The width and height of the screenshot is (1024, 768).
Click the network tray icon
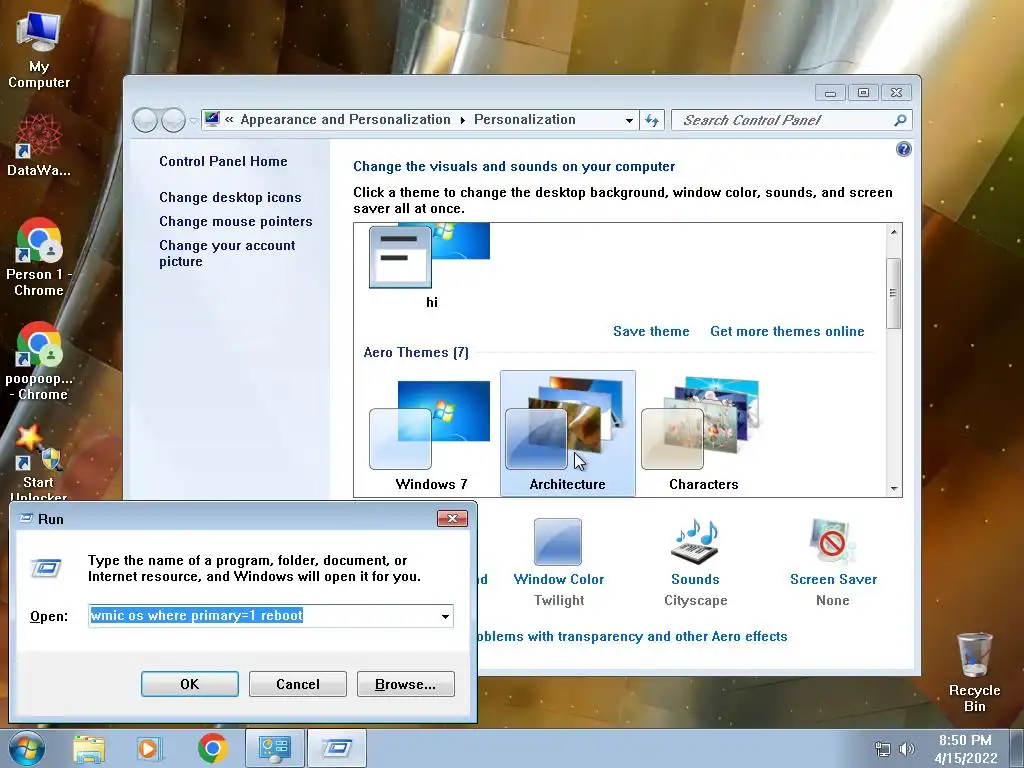[x=883, y=749]
